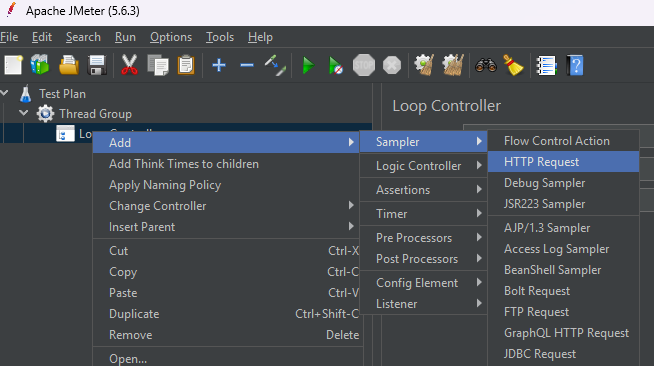Click the Cut scissors icon
The image size is (654, 366).
129,65
